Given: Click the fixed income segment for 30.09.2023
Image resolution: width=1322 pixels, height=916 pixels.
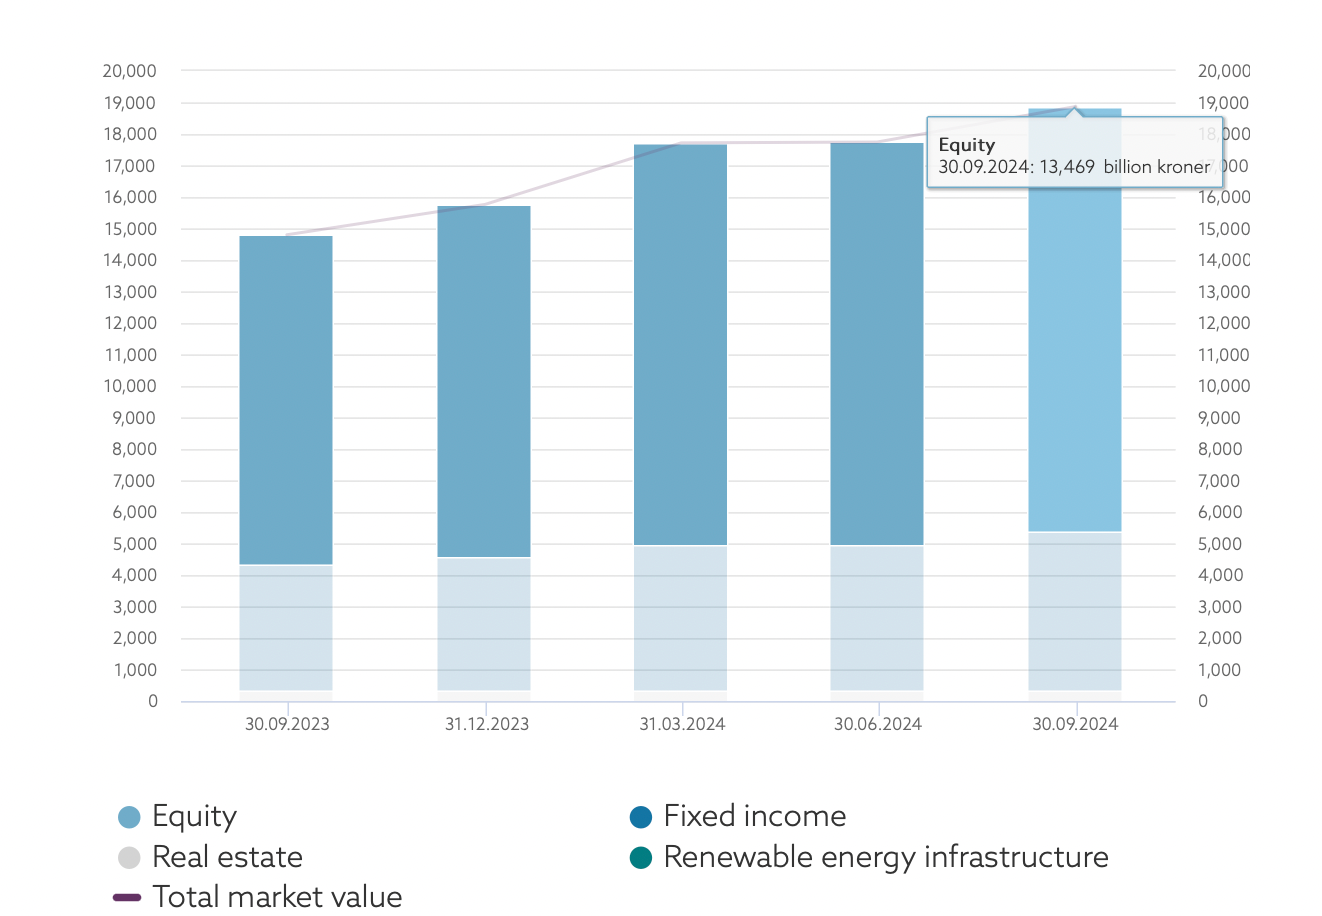Looking at the screenshot, I should [x=286, y=628].
